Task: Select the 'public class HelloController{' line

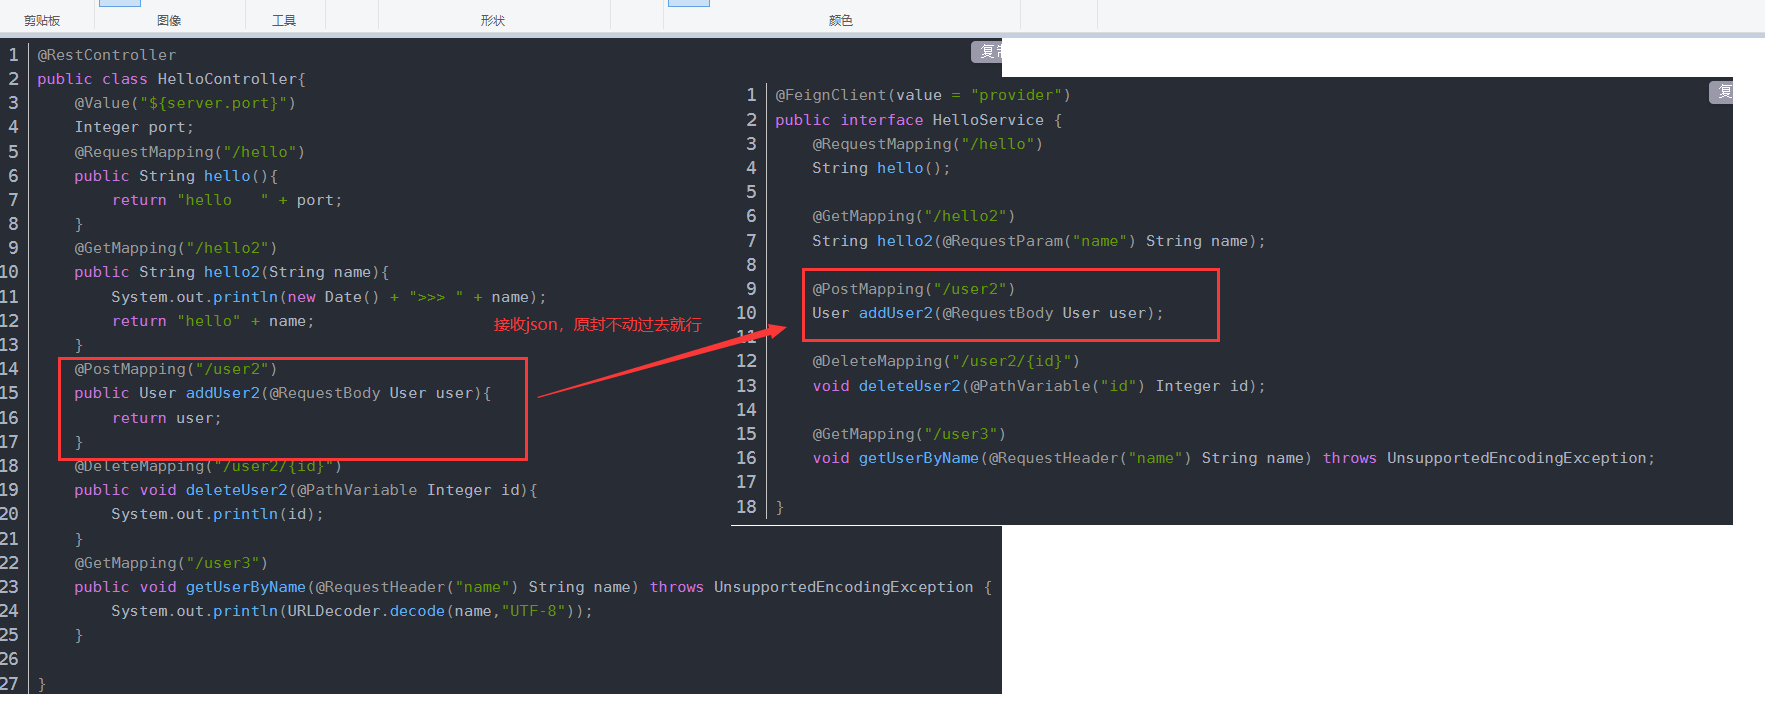Action: 171,79
